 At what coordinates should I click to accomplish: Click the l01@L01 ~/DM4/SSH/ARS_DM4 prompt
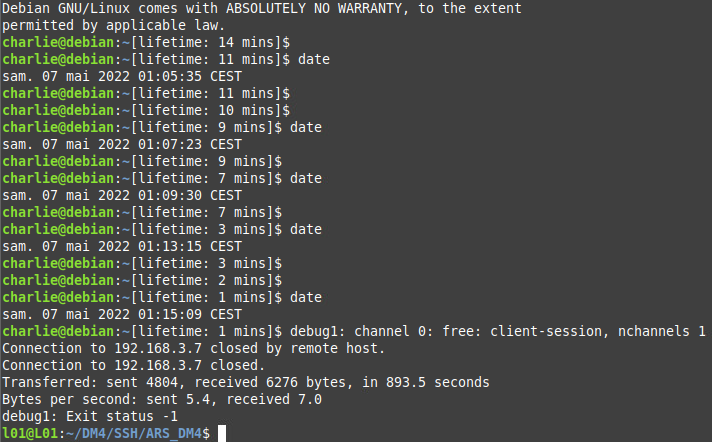tap(106, 433)
